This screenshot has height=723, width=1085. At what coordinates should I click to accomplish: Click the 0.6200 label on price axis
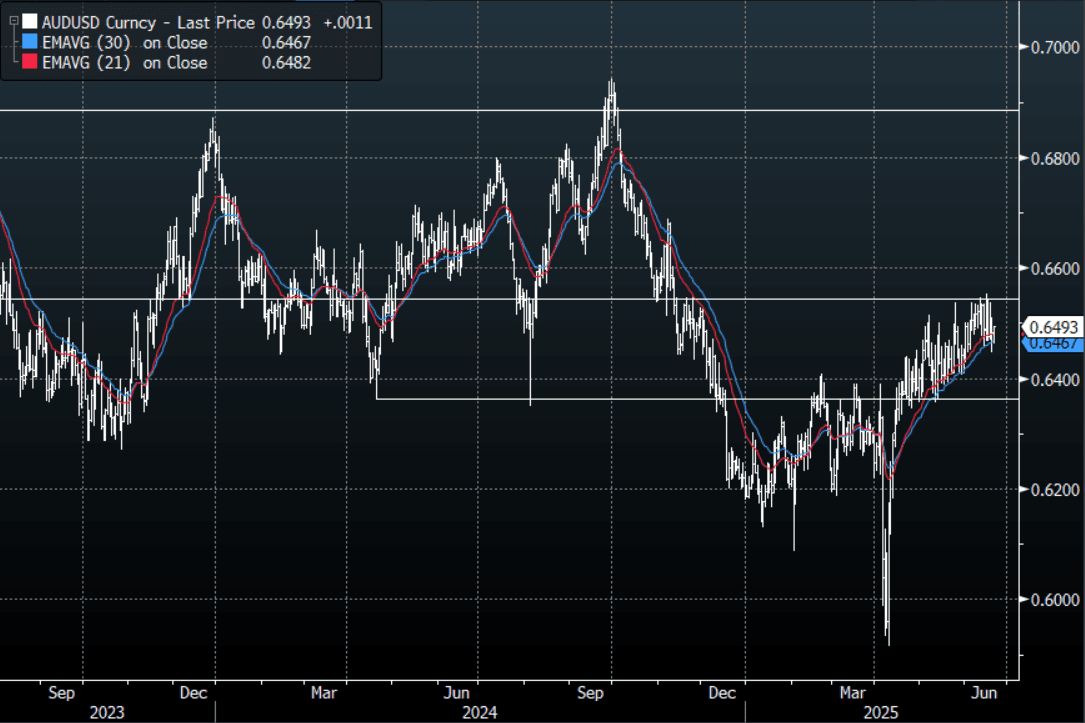coord(1052,490)
